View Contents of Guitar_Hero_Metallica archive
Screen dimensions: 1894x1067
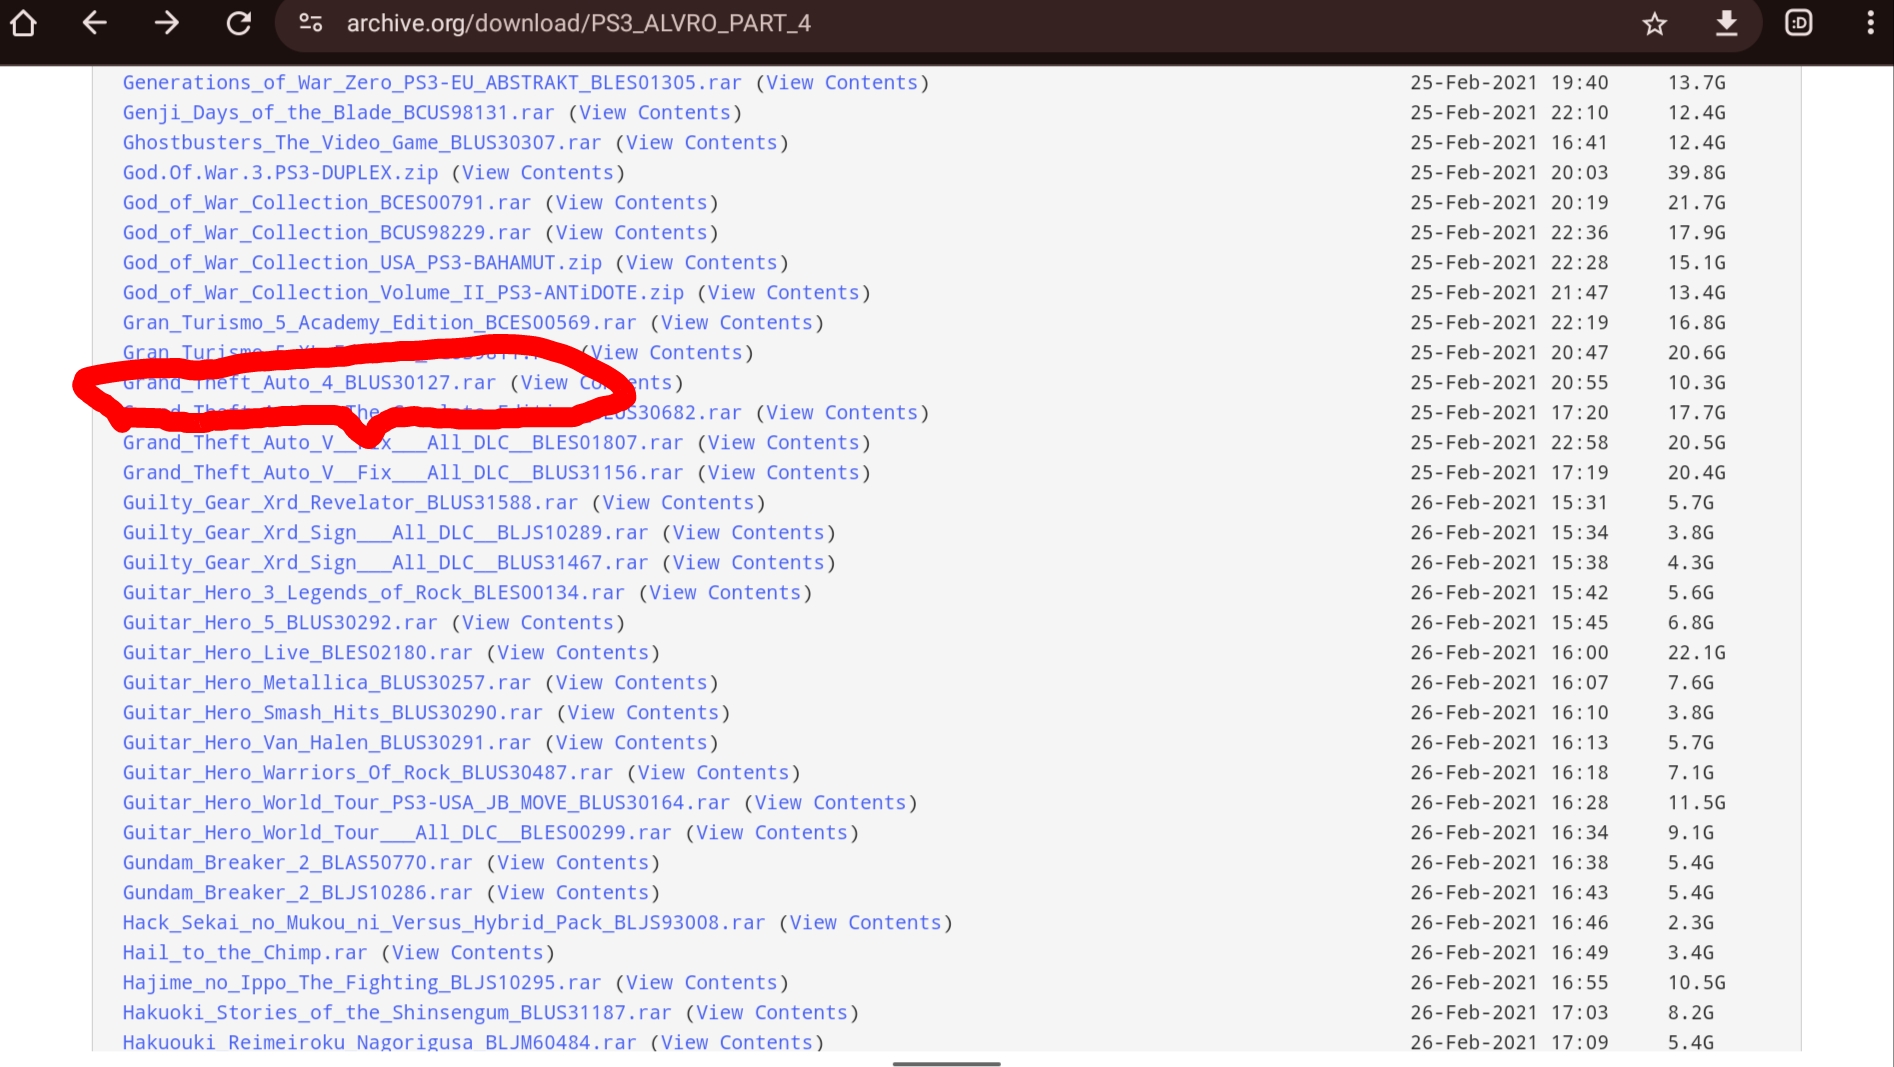click(x=632, y=683)
